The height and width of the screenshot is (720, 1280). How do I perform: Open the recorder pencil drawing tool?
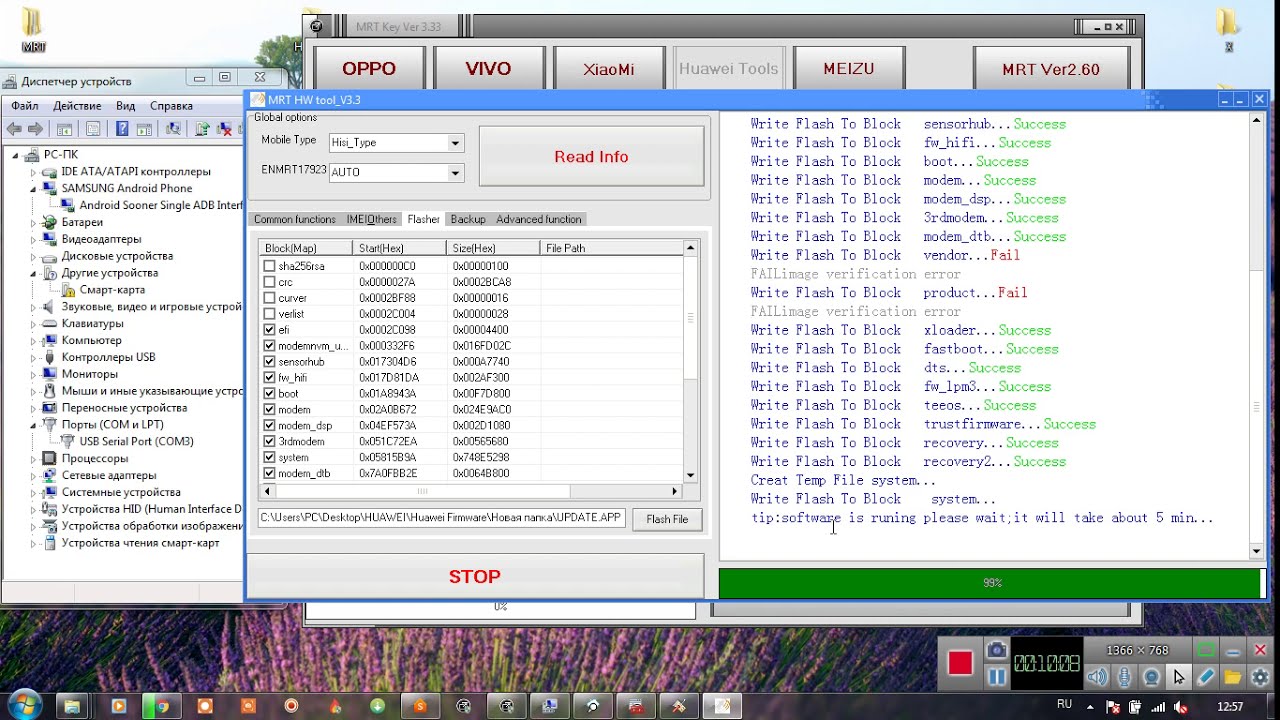coord(1206,677)
